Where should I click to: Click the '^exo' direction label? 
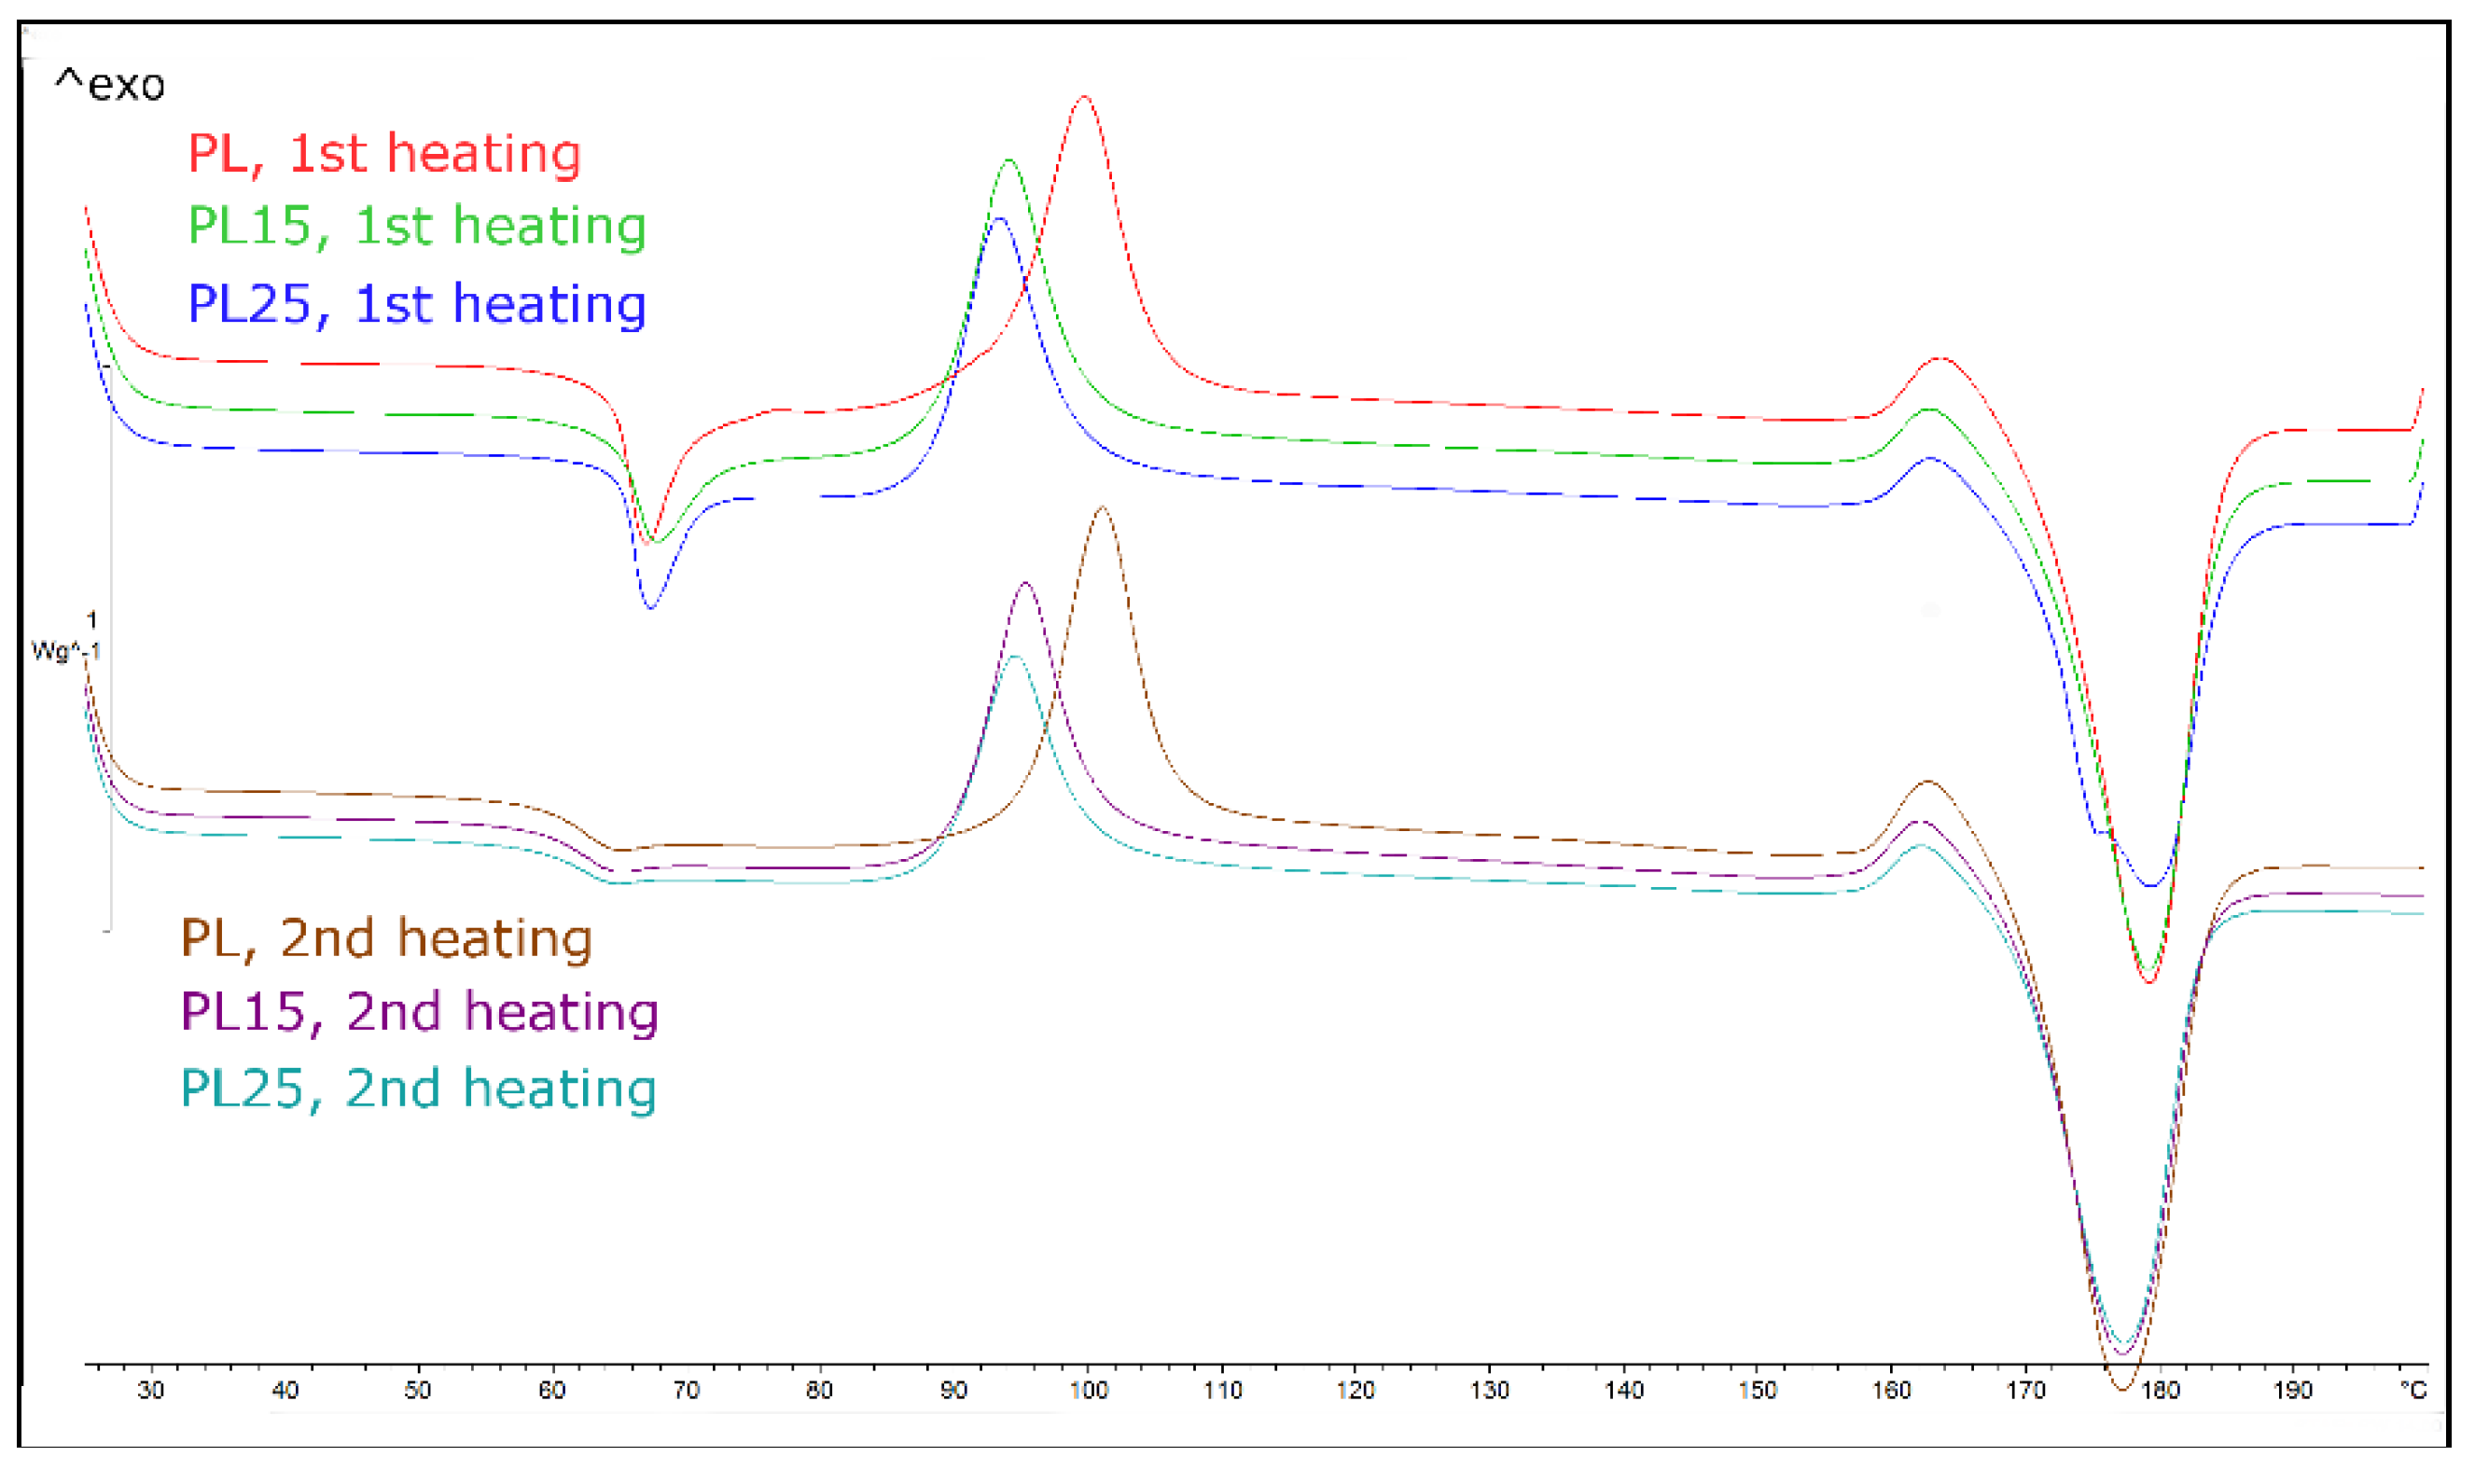pyautogui.click(x=110, y=85)
